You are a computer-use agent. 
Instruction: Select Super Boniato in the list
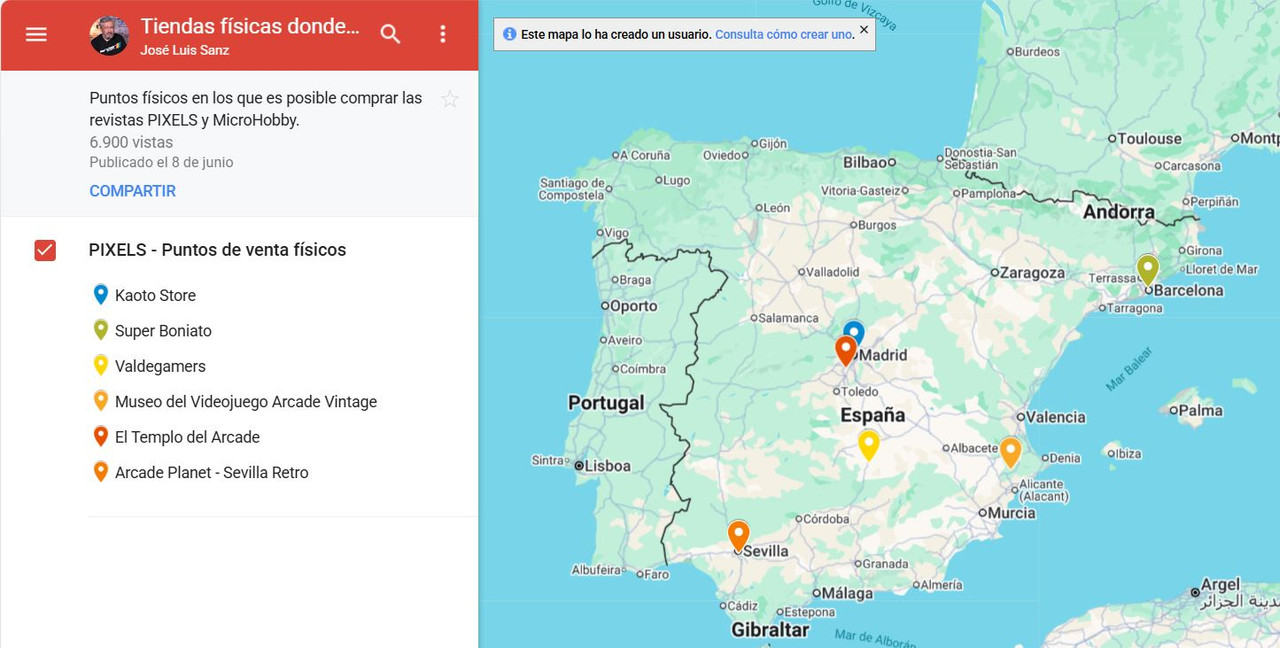[x=163, y=331]
